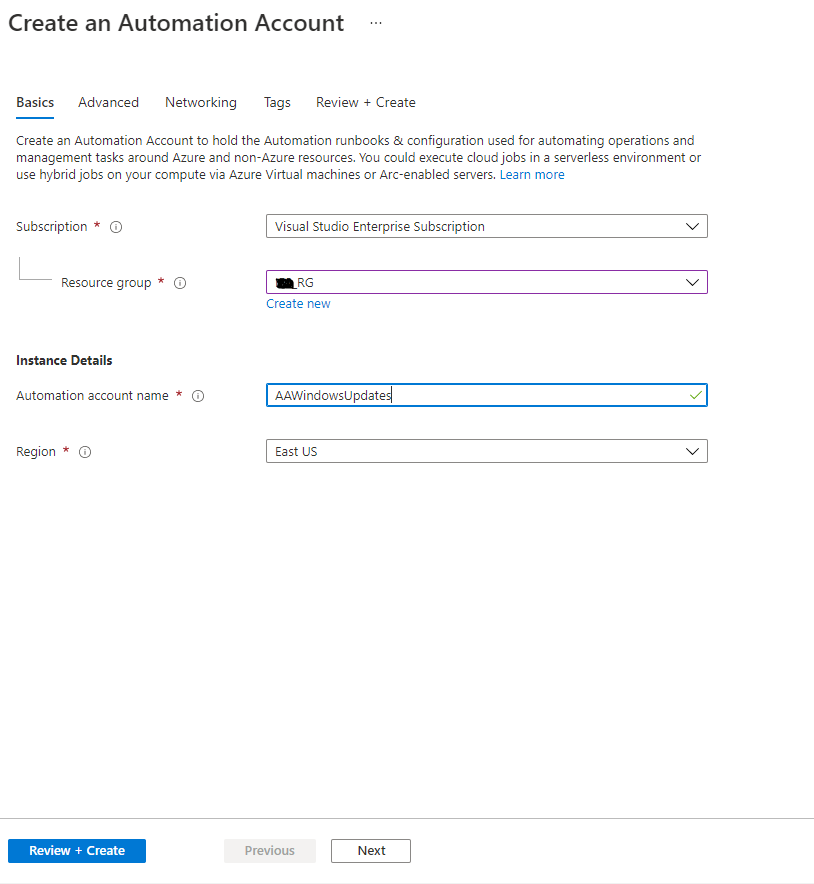Open the Networking tab

[200, 102]
